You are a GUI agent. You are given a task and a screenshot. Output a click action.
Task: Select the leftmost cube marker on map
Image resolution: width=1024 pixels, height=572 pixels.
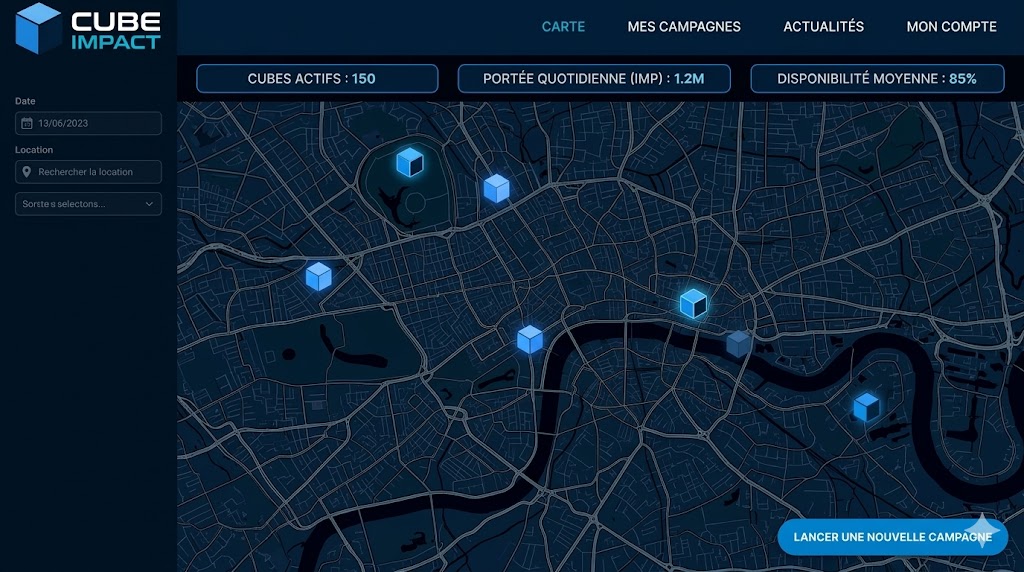pos(318,276)
